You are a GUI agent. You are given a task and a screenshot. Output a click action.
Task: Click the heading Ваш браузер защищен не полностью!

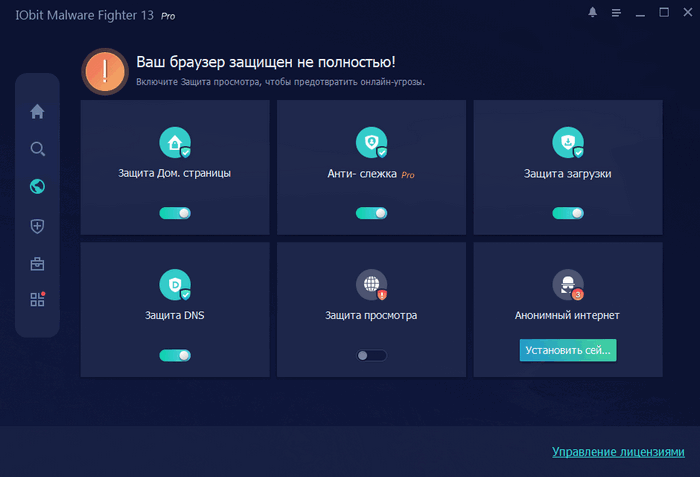tap(266, 62)
